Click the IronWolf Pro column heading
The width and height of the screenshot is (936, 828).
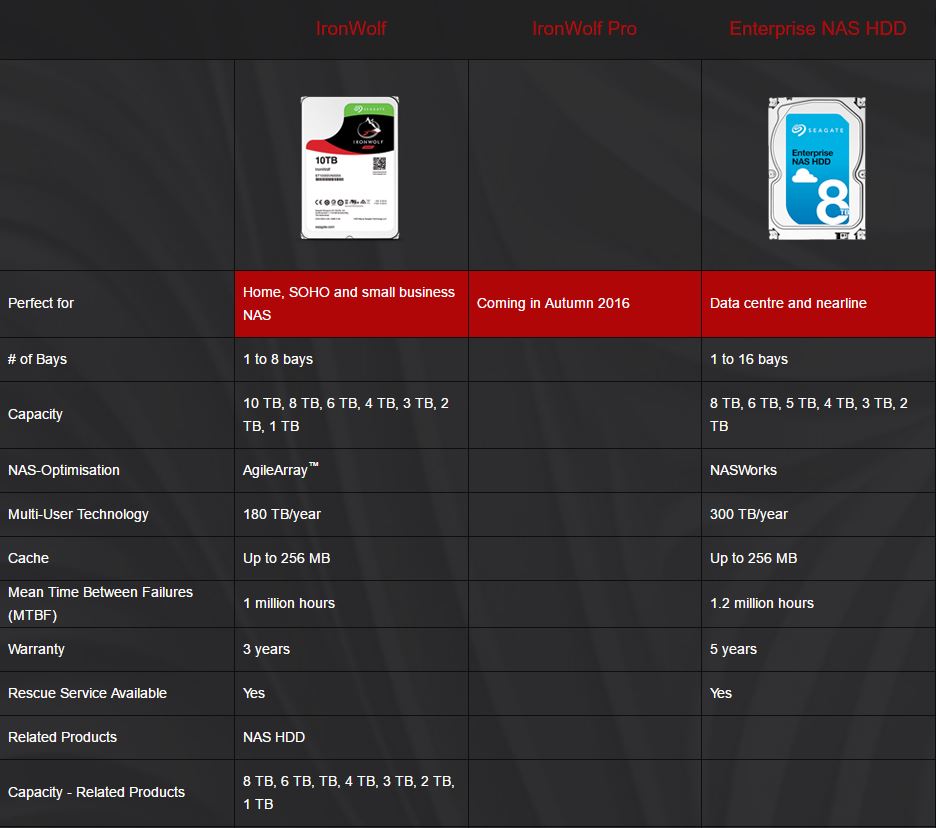tap(584, 29)
